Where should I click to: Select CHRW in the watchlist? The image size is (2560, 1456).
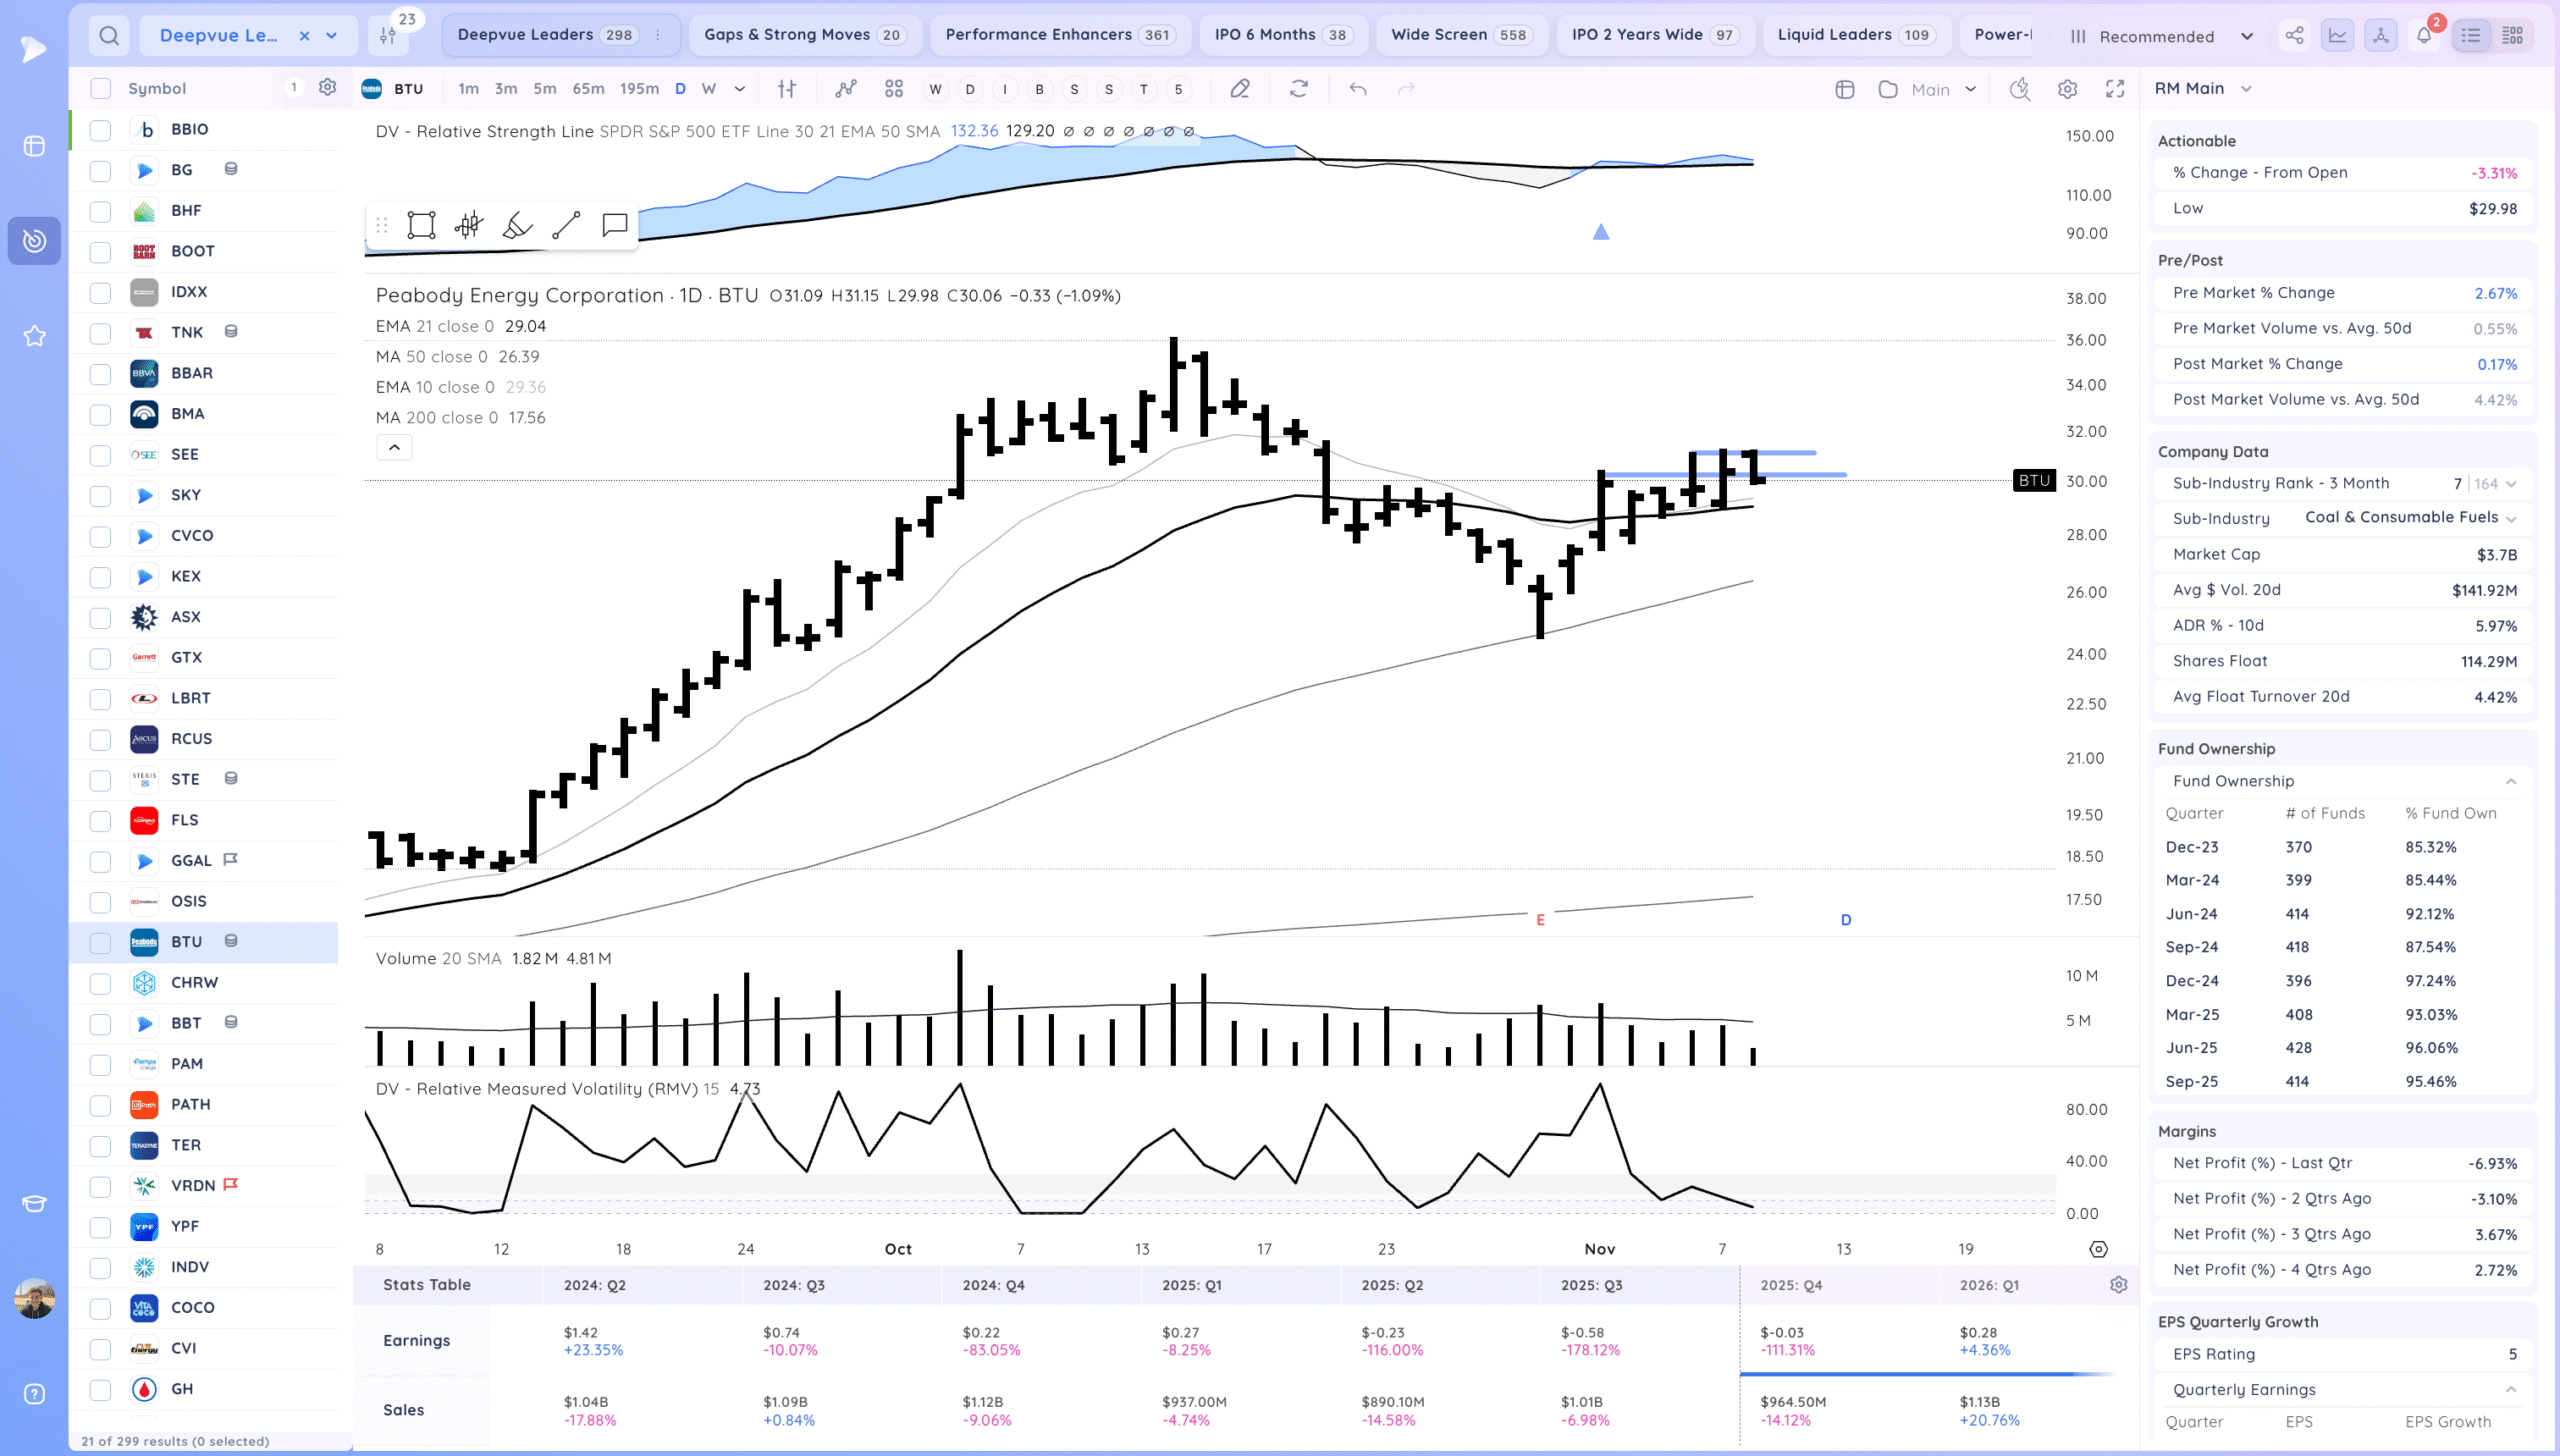pyautogui.click(x=194, y=982)
